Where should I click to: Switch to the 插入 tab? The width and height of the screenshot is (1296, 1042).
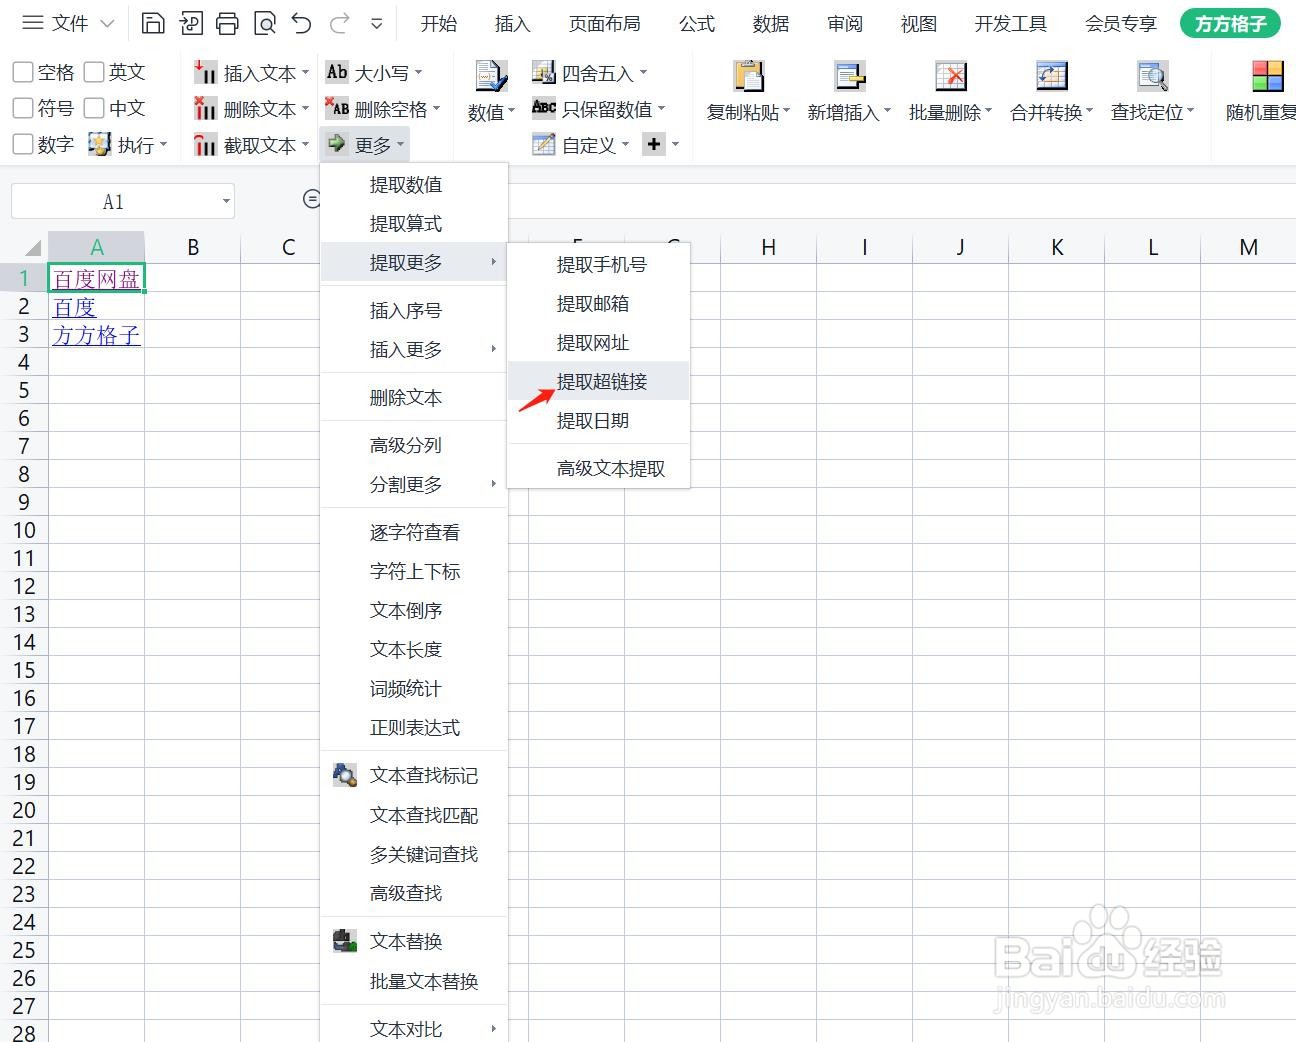tap(512, 23)
